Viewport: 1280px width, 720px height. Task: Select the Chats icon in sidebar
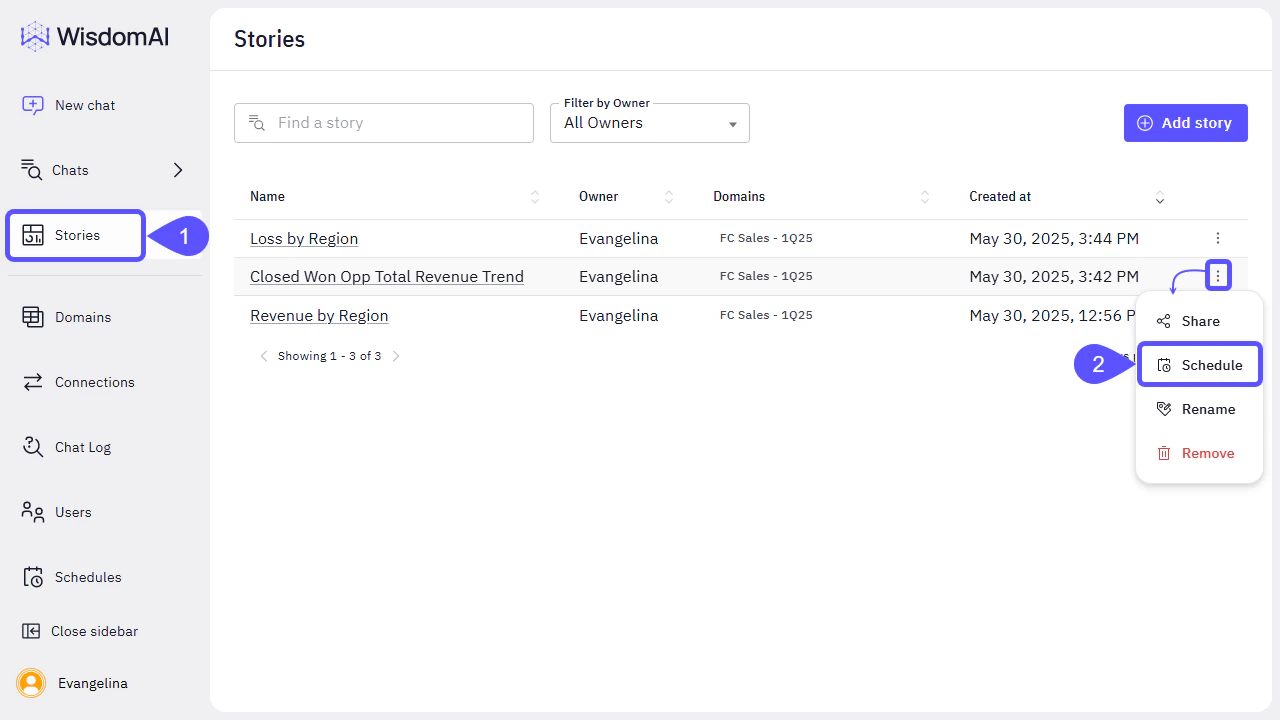[x=31, y=170]
